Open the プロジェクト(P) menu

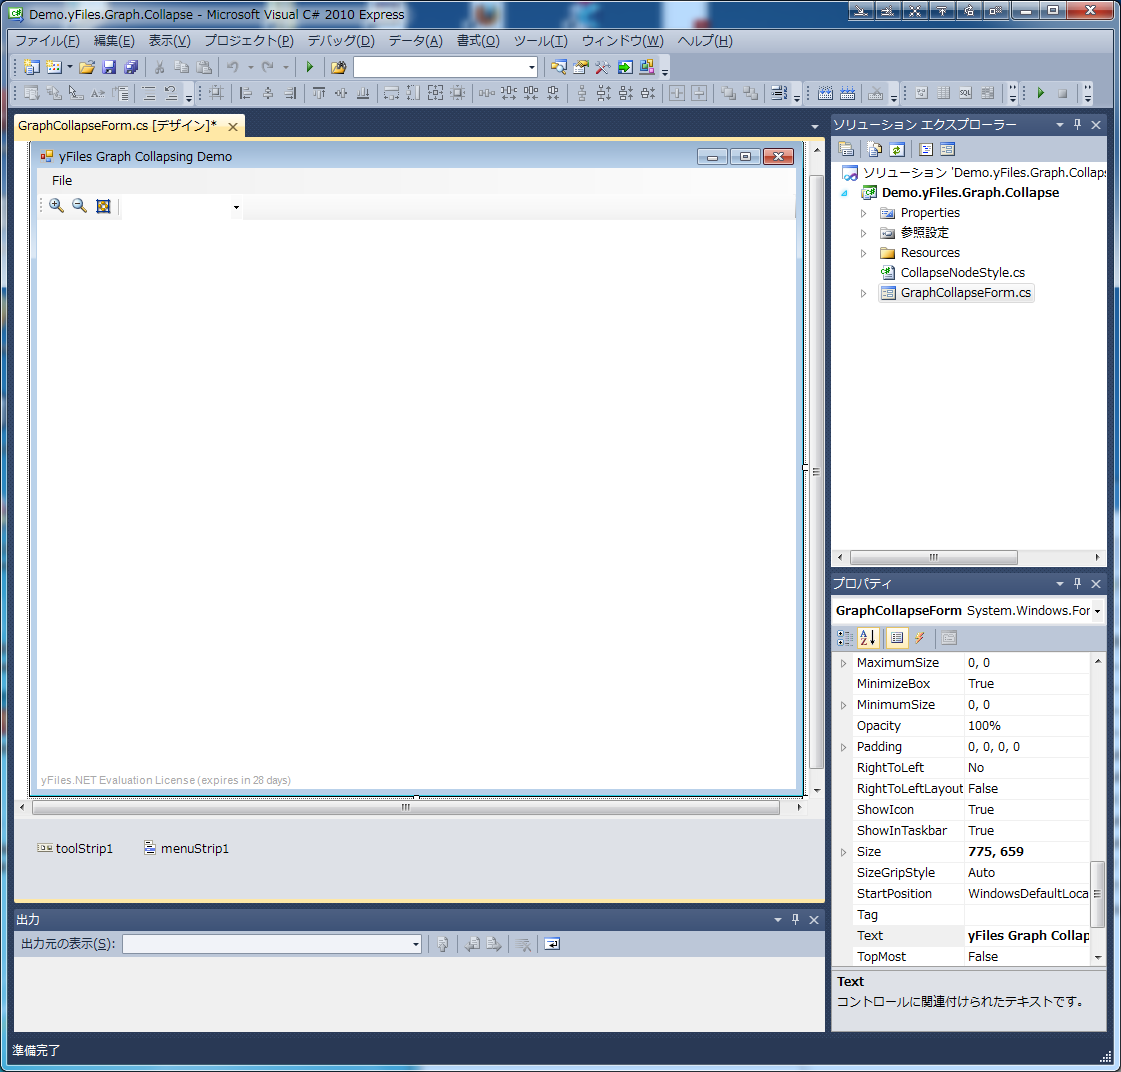point(249,41)
